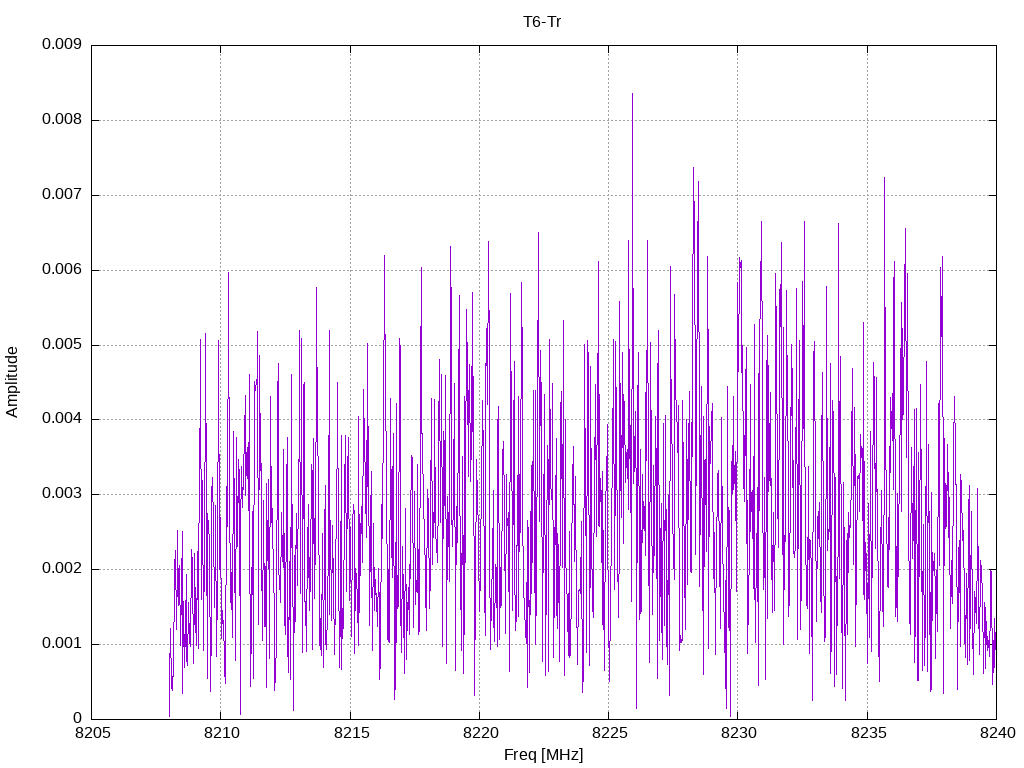1024x768 pixels.
Task: Click the 8210 x-axis tick label
Action: 222,733
